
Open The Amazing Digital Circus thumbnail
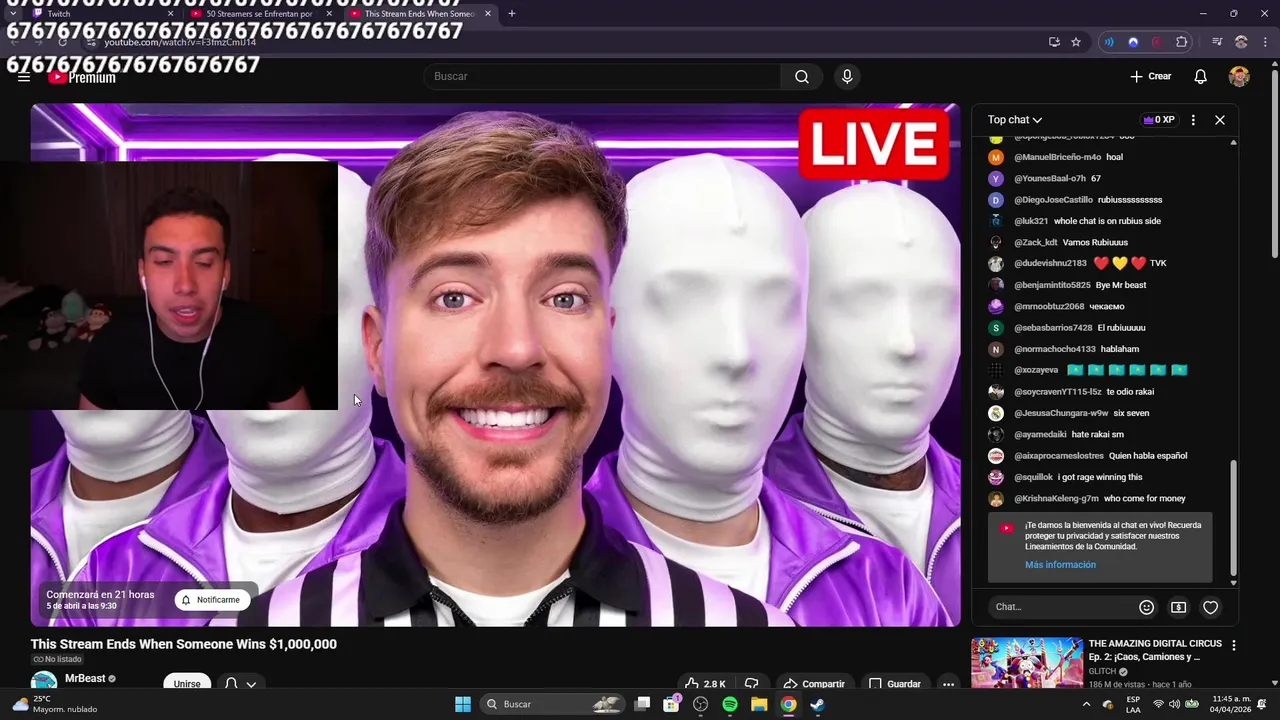point(1027,663)
